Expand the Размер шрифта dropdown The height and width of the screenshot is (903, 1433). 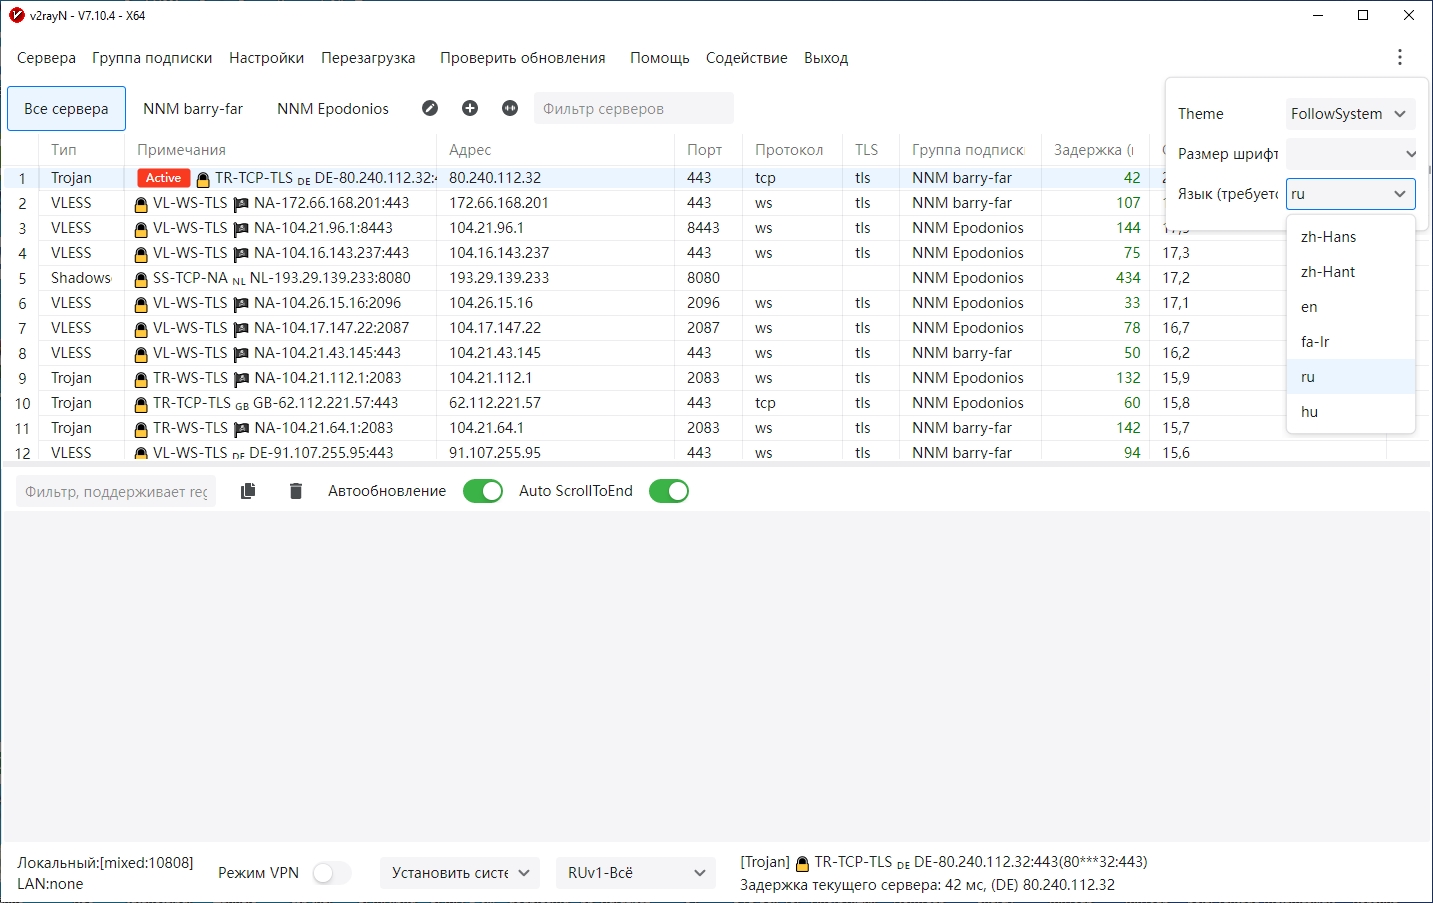click(1350, 154)
